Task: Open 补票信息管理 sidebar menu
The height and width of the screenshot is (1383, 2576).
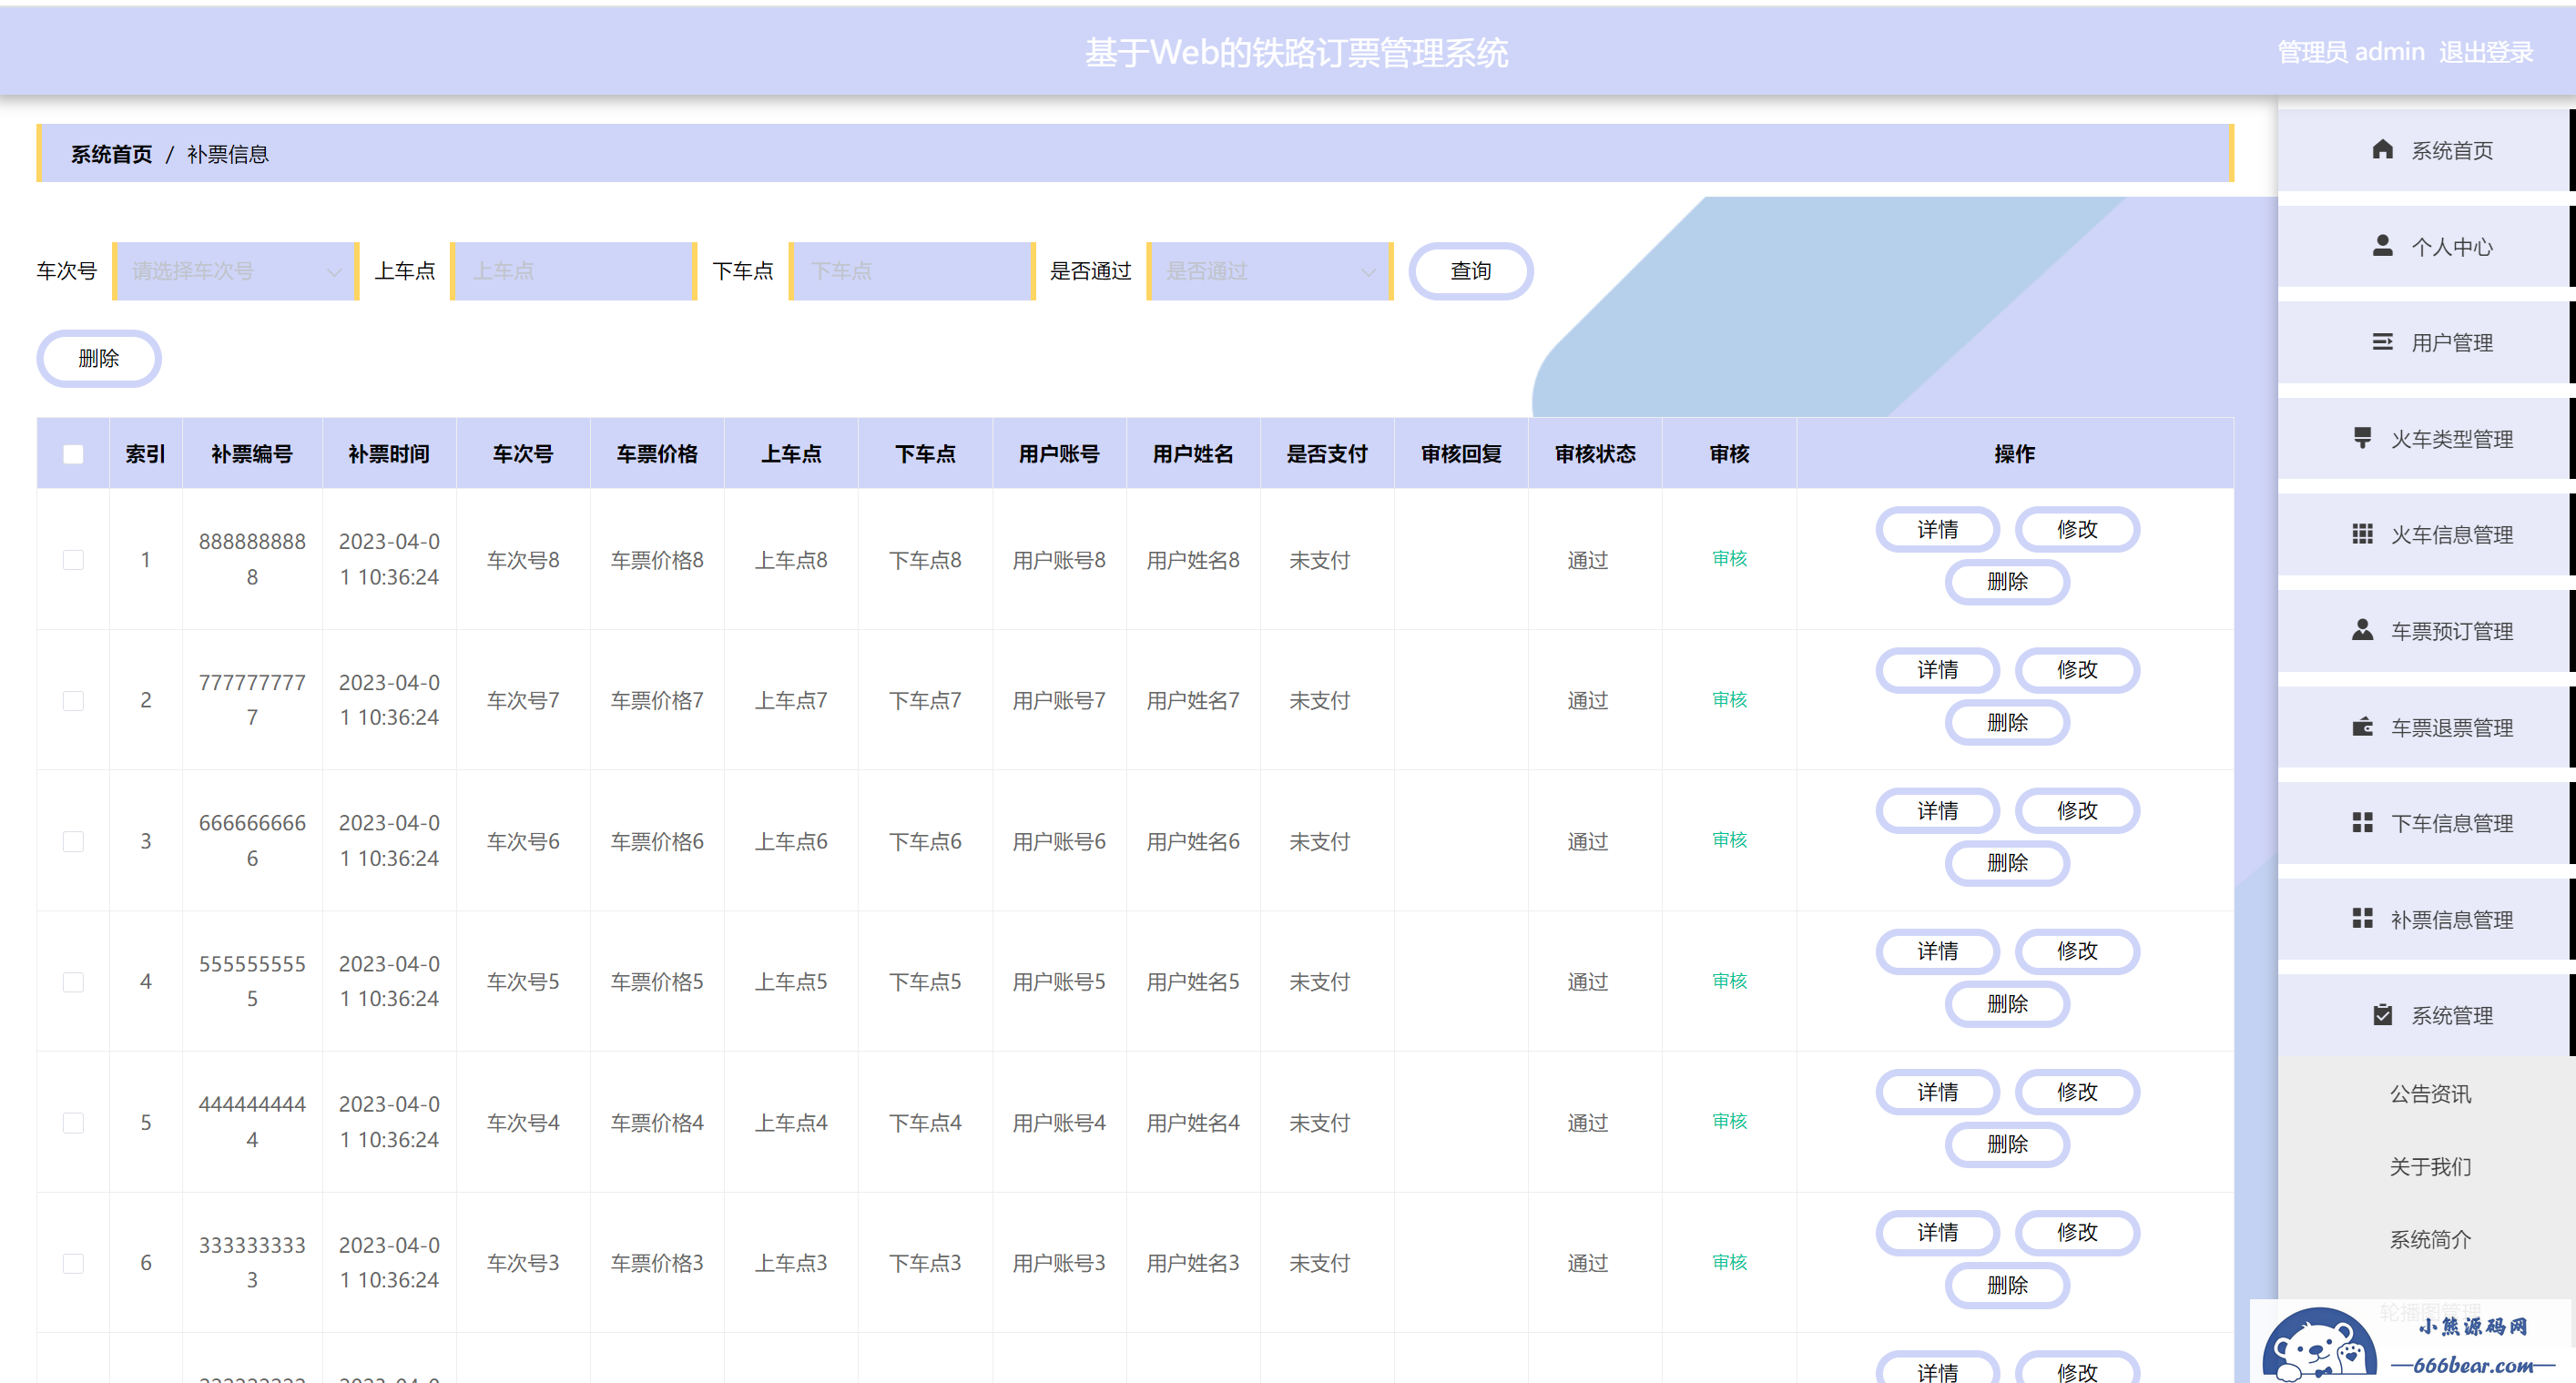Action: (x=2426, y=919)
